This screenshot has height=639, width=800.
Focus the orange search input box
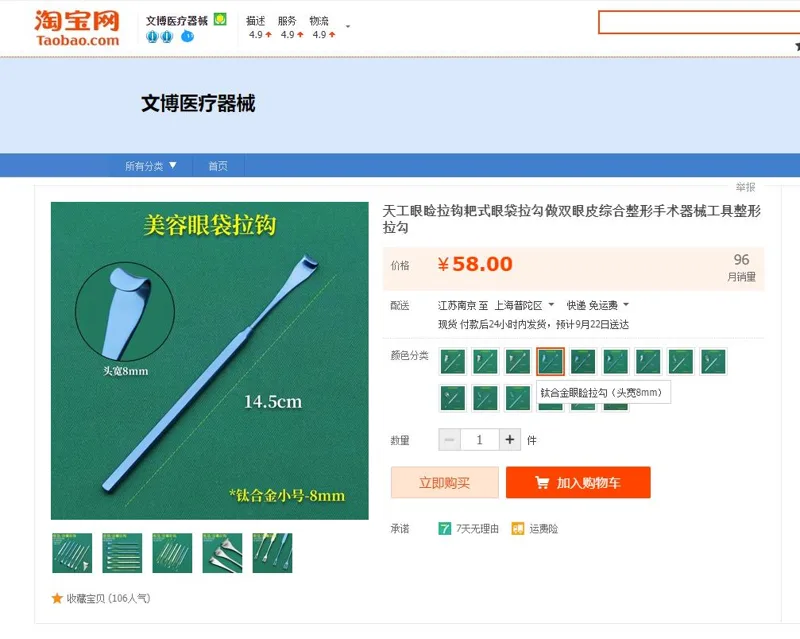pos(699,22)
